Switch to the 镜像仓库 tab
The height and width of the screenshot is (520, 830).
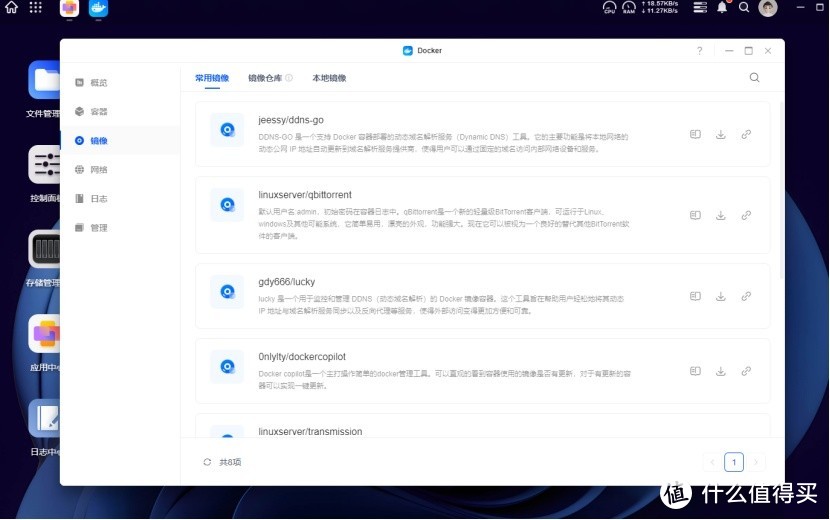click(265, 78)
